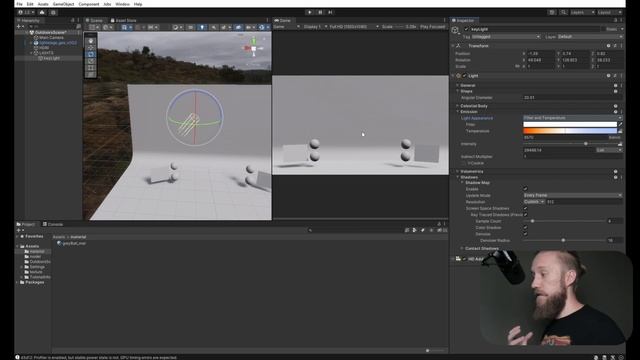Open the File menu
Screen dimensions: 640x360
coord(19,4)
